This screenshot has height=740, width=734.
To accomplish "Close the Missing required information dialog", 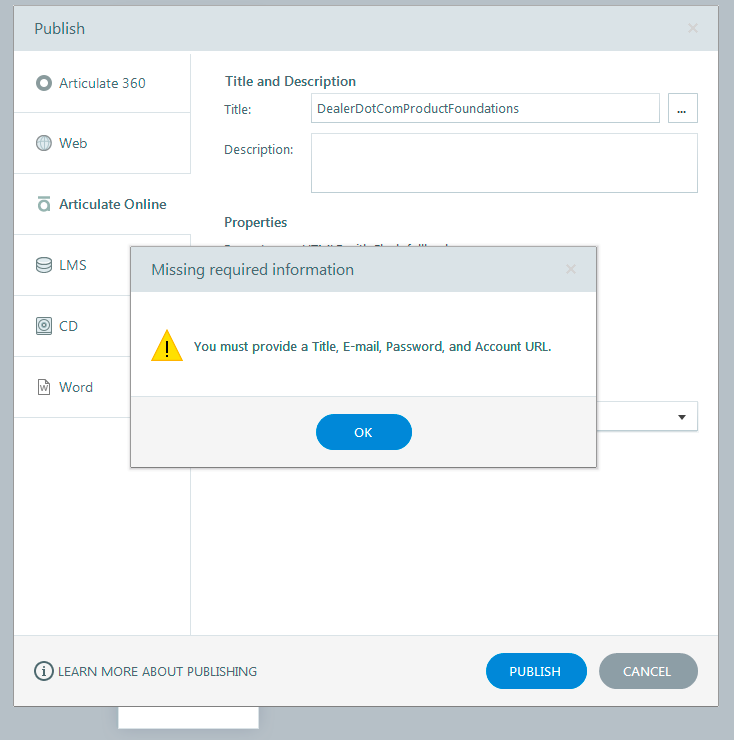I will click(x=571, y=269).
